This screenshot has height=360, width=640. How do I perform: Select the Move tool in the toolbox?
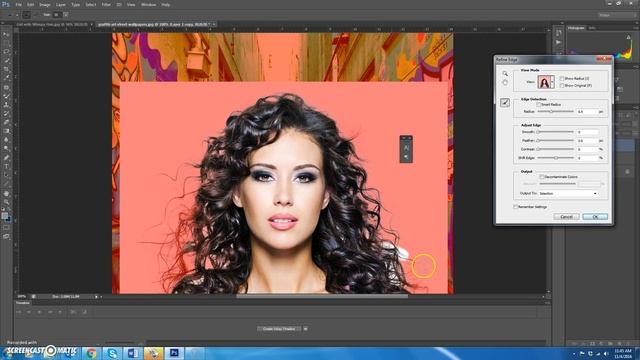pos(6,35)
